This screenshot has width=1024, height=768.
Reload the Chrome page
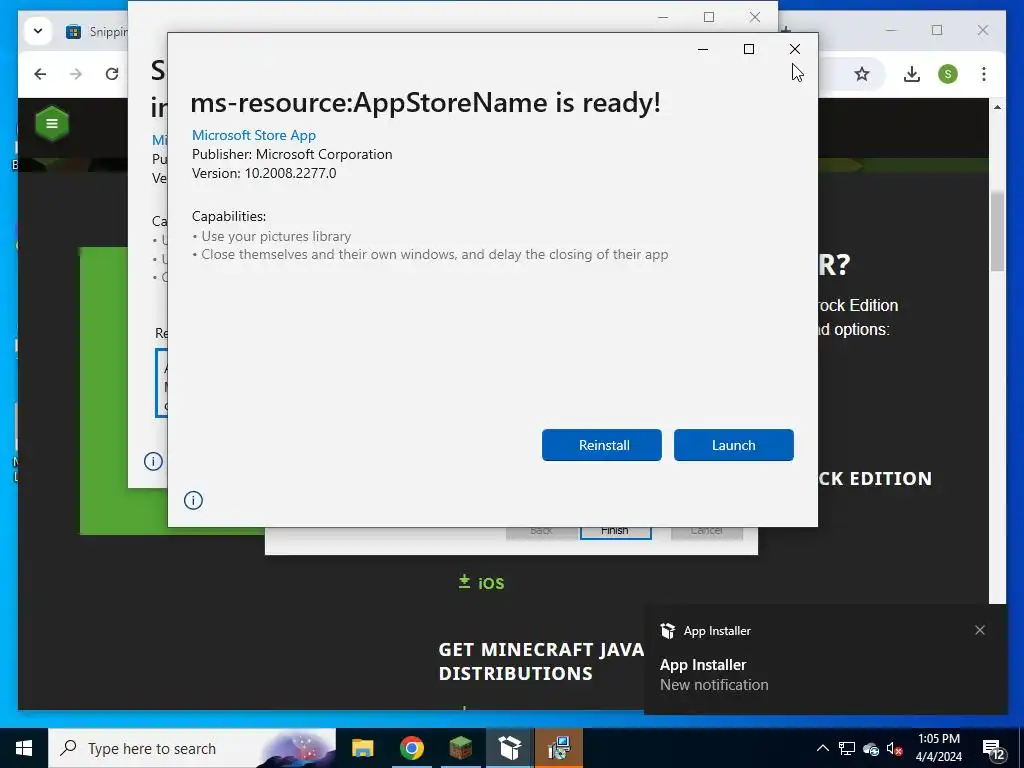112,74
